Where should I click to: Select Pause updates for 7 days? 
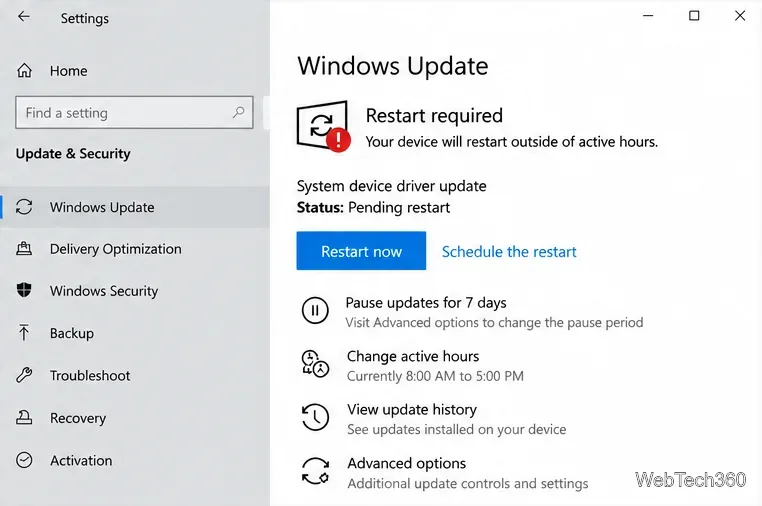(426, 303)
